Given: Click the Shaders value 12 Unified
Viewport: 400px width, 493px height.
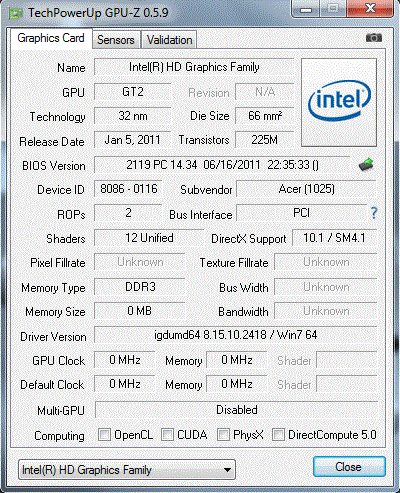Looking at the screenshot, I should [x=149, y=238].
